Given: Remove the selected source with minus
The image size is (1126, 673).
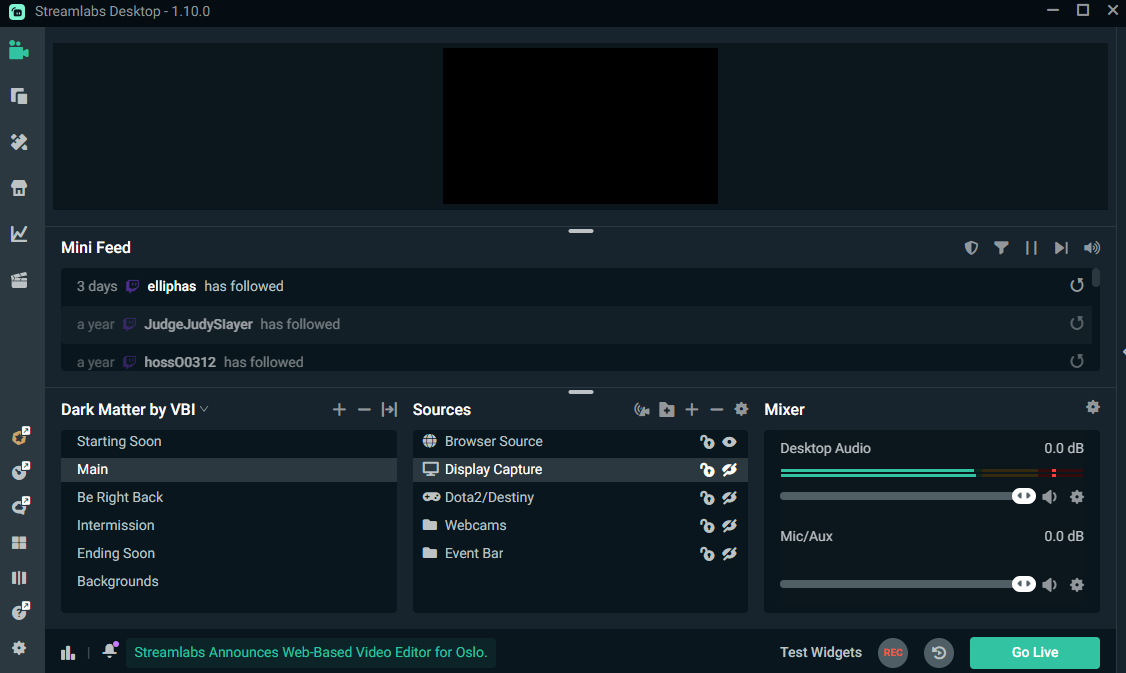Looking at the screenshot, I should [x=717, y=409].
